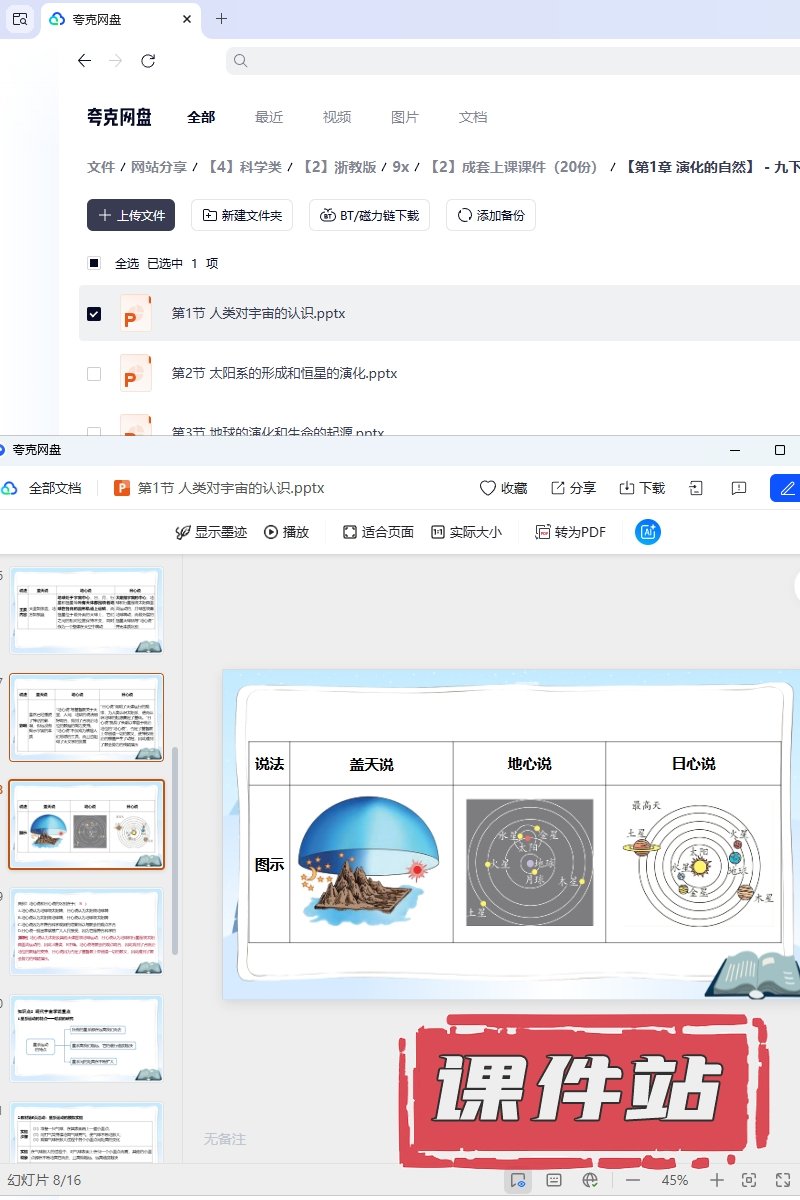Click 转为PDF to convert the file
This screenshot has width=800, height=1200.
click(x=571, y=532)
